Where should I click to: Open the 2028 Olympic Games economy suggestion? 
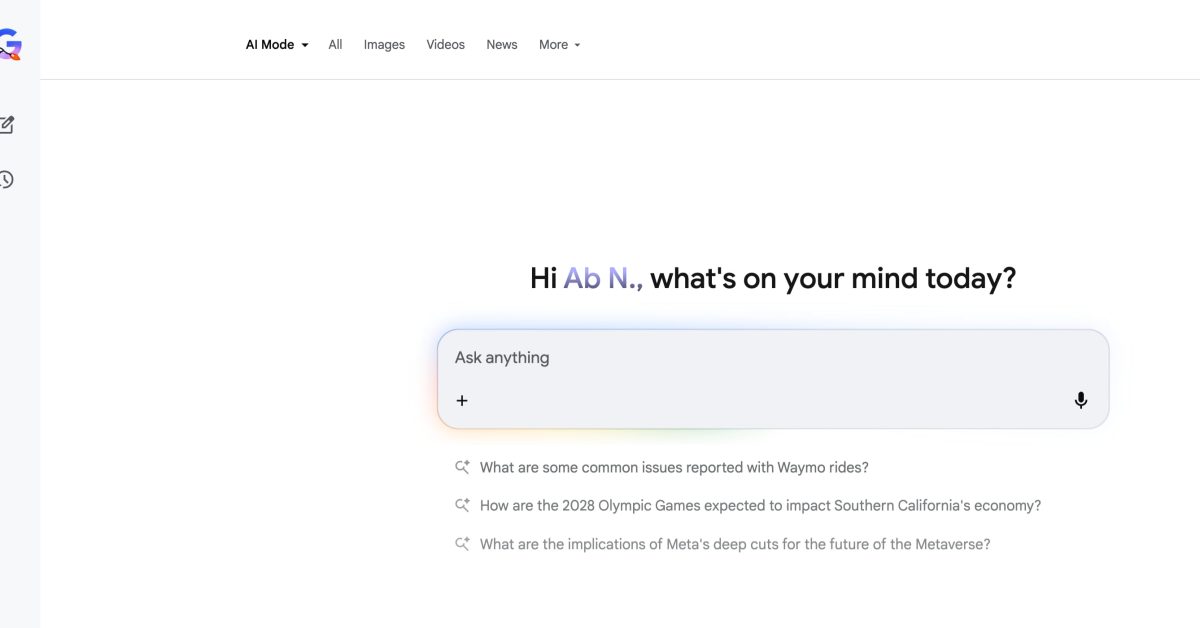[x=759, y=505]
